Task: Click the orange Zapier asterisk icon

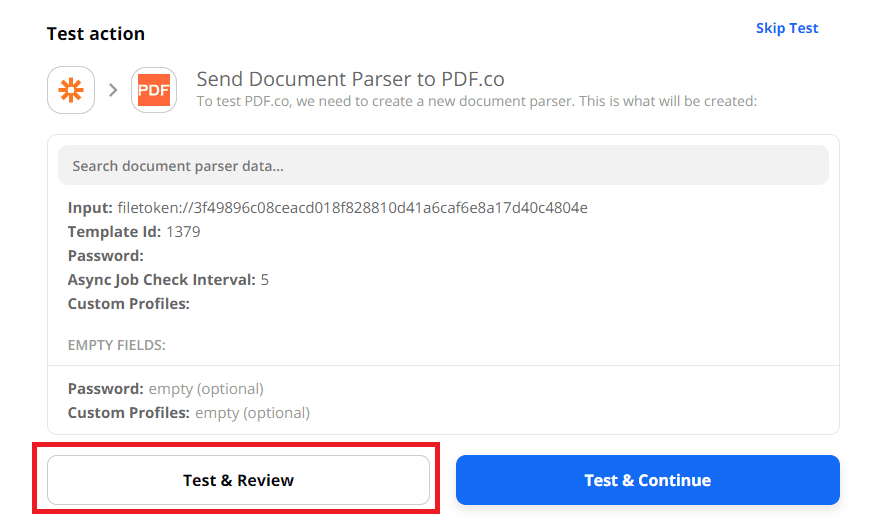Action: 71,90
